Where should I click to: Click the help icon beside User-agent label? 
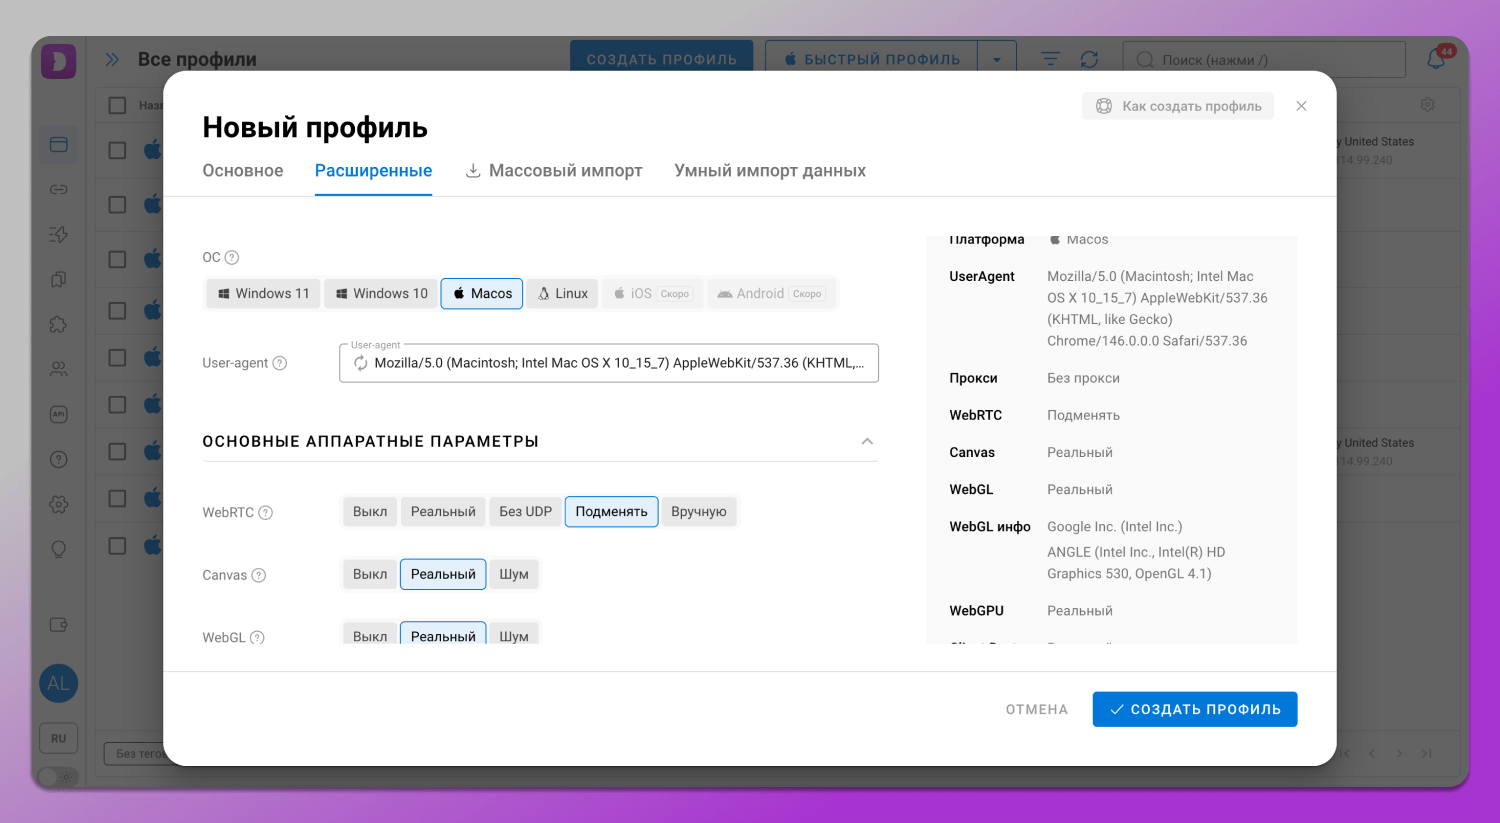pyautogui.click(x=280, y=363)
